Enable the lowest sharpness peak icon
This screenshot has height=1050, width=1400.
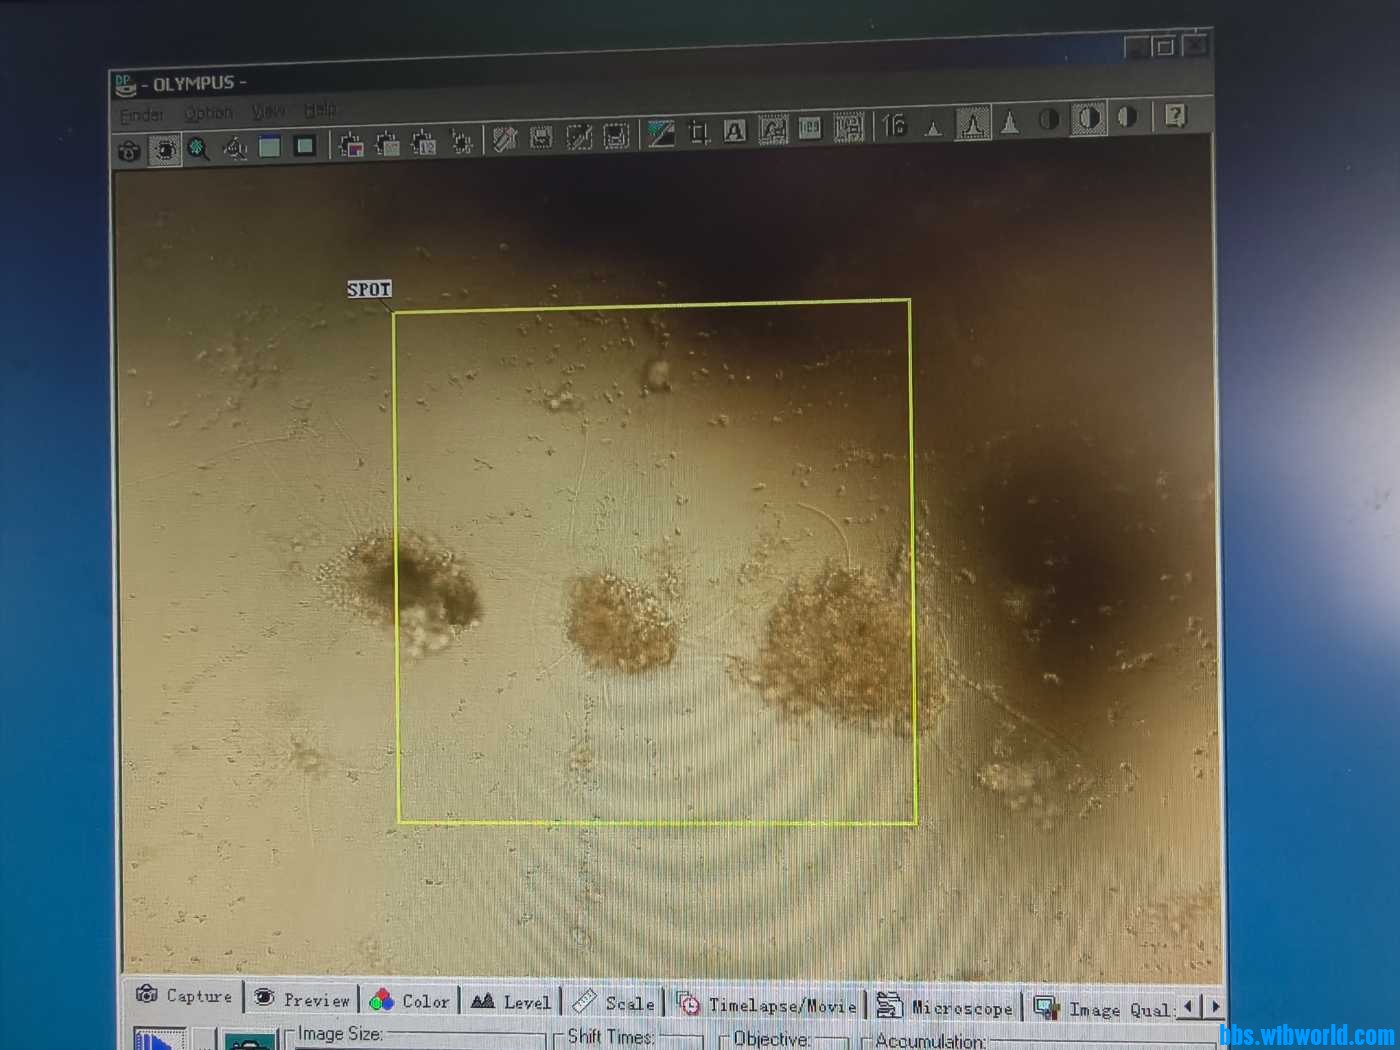click(933, 127)
